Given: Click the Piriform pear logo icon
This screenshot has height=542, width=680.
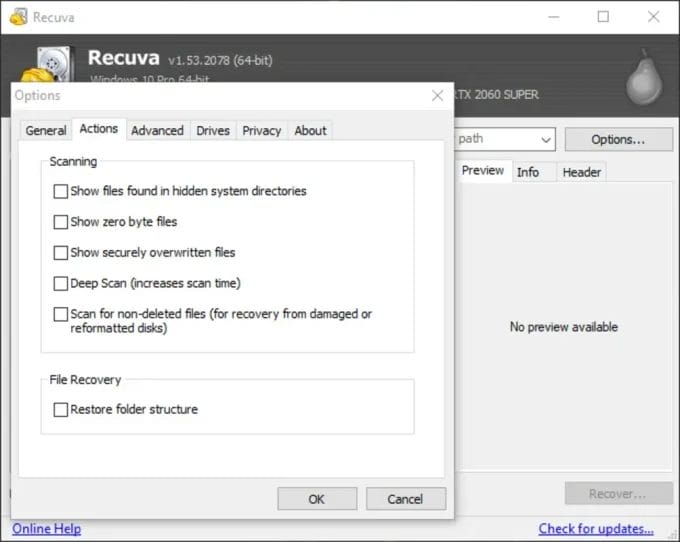Looking at the screenshot, I should (643, 79).
